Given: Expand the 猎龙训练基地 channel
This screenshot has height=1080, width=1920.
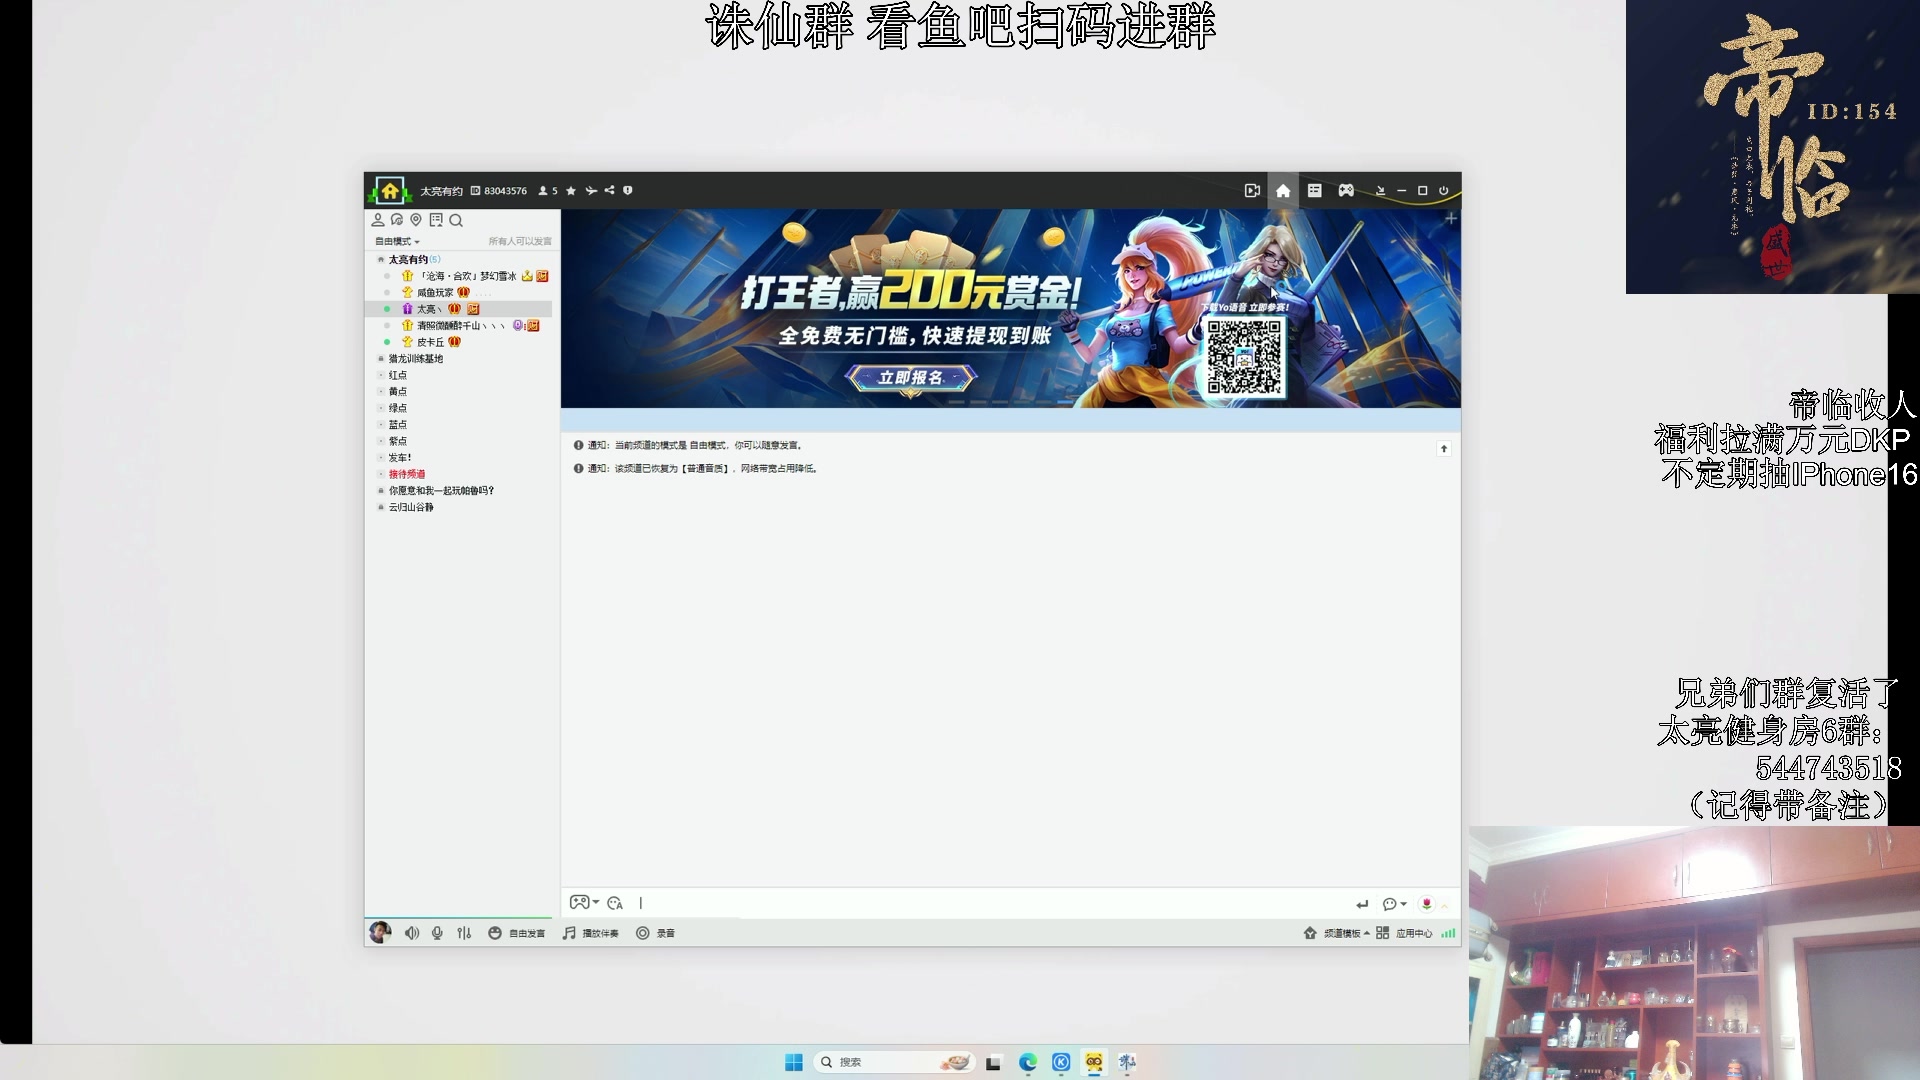Looking at the screenshot, I should pos(380,359).
